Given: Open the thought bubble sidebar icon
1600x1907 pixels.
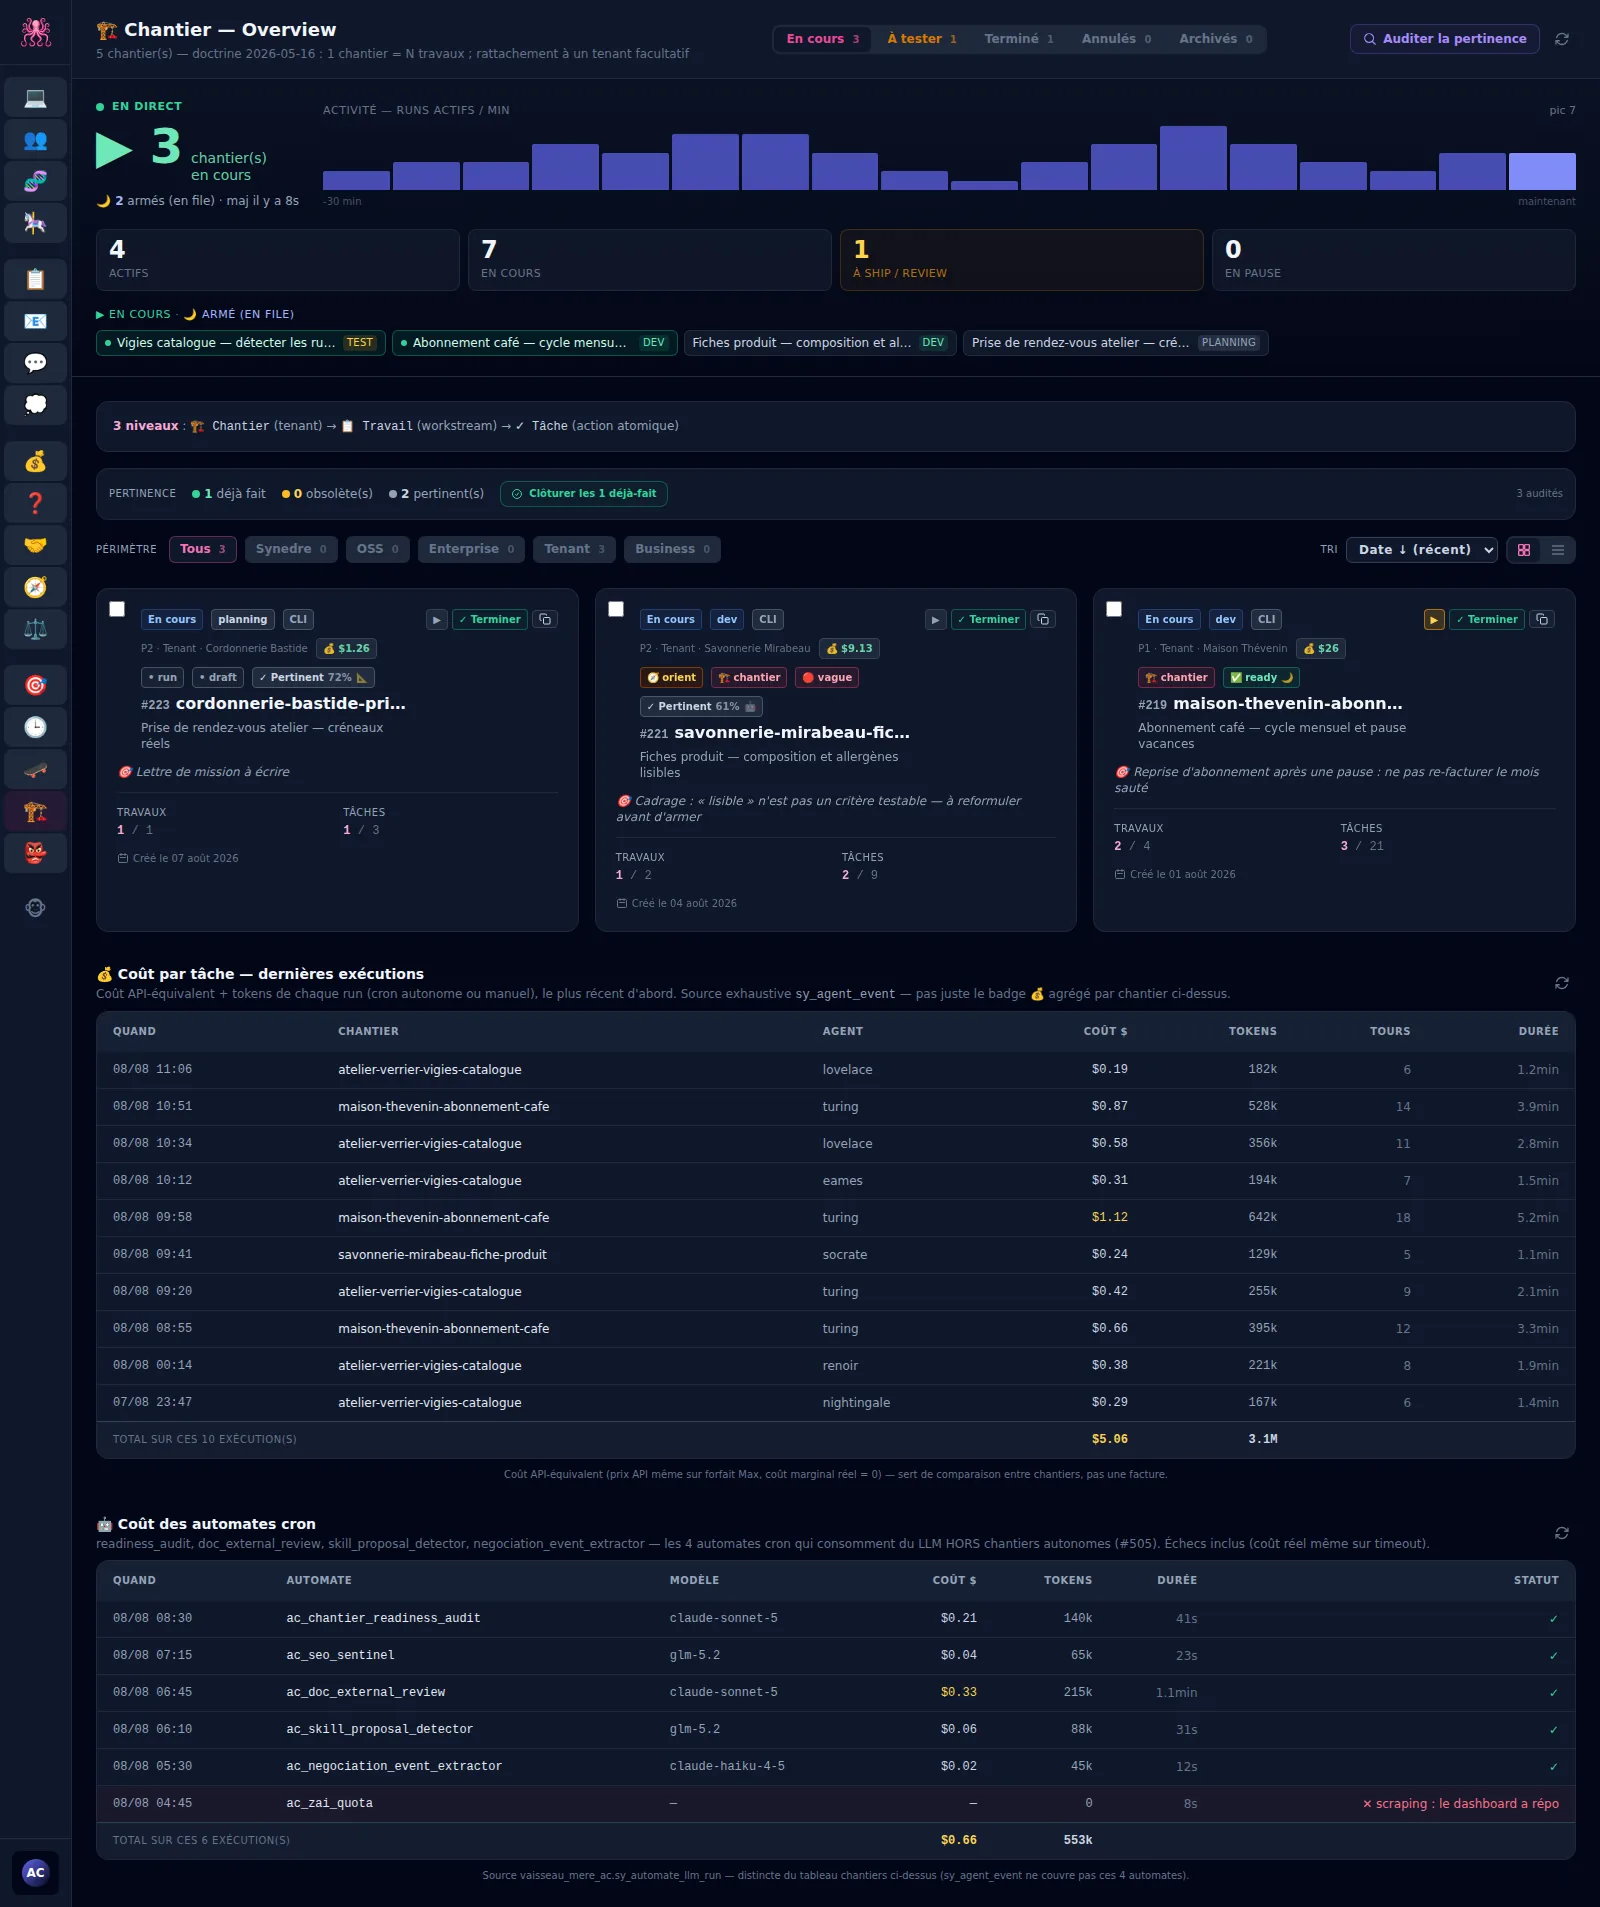Looking at the screenshot, I should pyautogui.click(x=35, y=405).
